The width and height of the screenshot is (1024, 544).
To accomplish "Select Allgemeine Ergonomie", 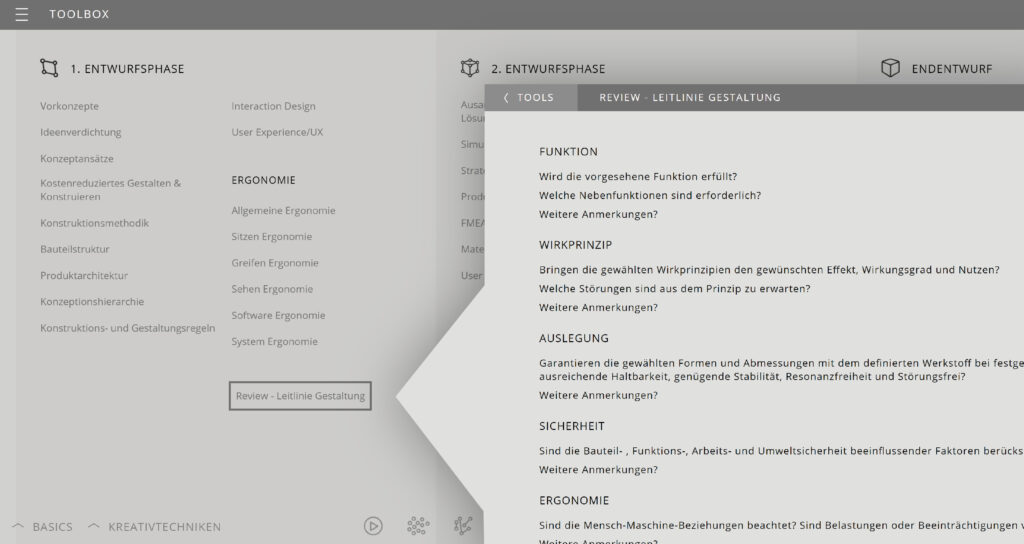I will (283, 211).
